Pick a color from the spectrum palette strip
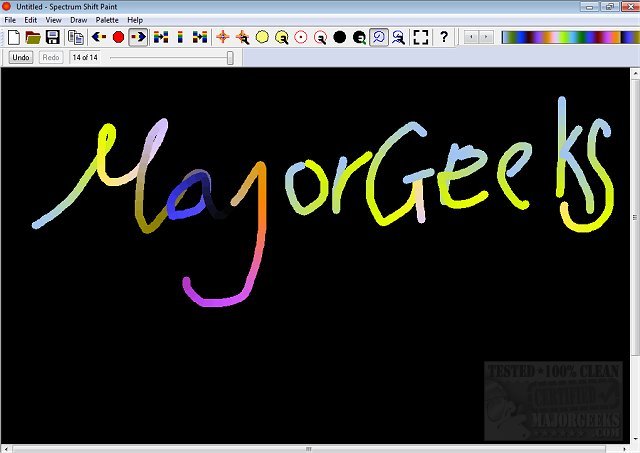The height and width of the screenshot is (453, 640). [571, 37]
